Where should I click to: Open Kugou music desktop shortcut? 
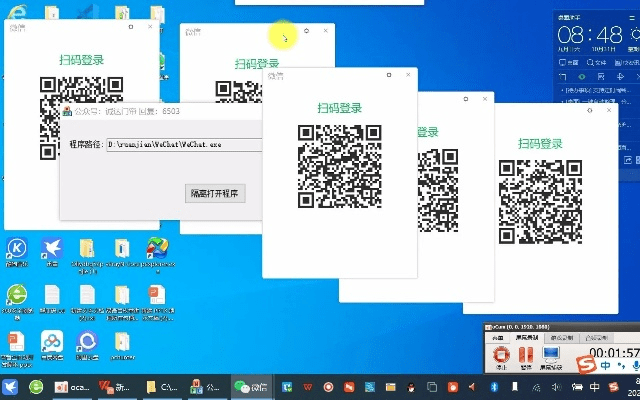[17, 249]
